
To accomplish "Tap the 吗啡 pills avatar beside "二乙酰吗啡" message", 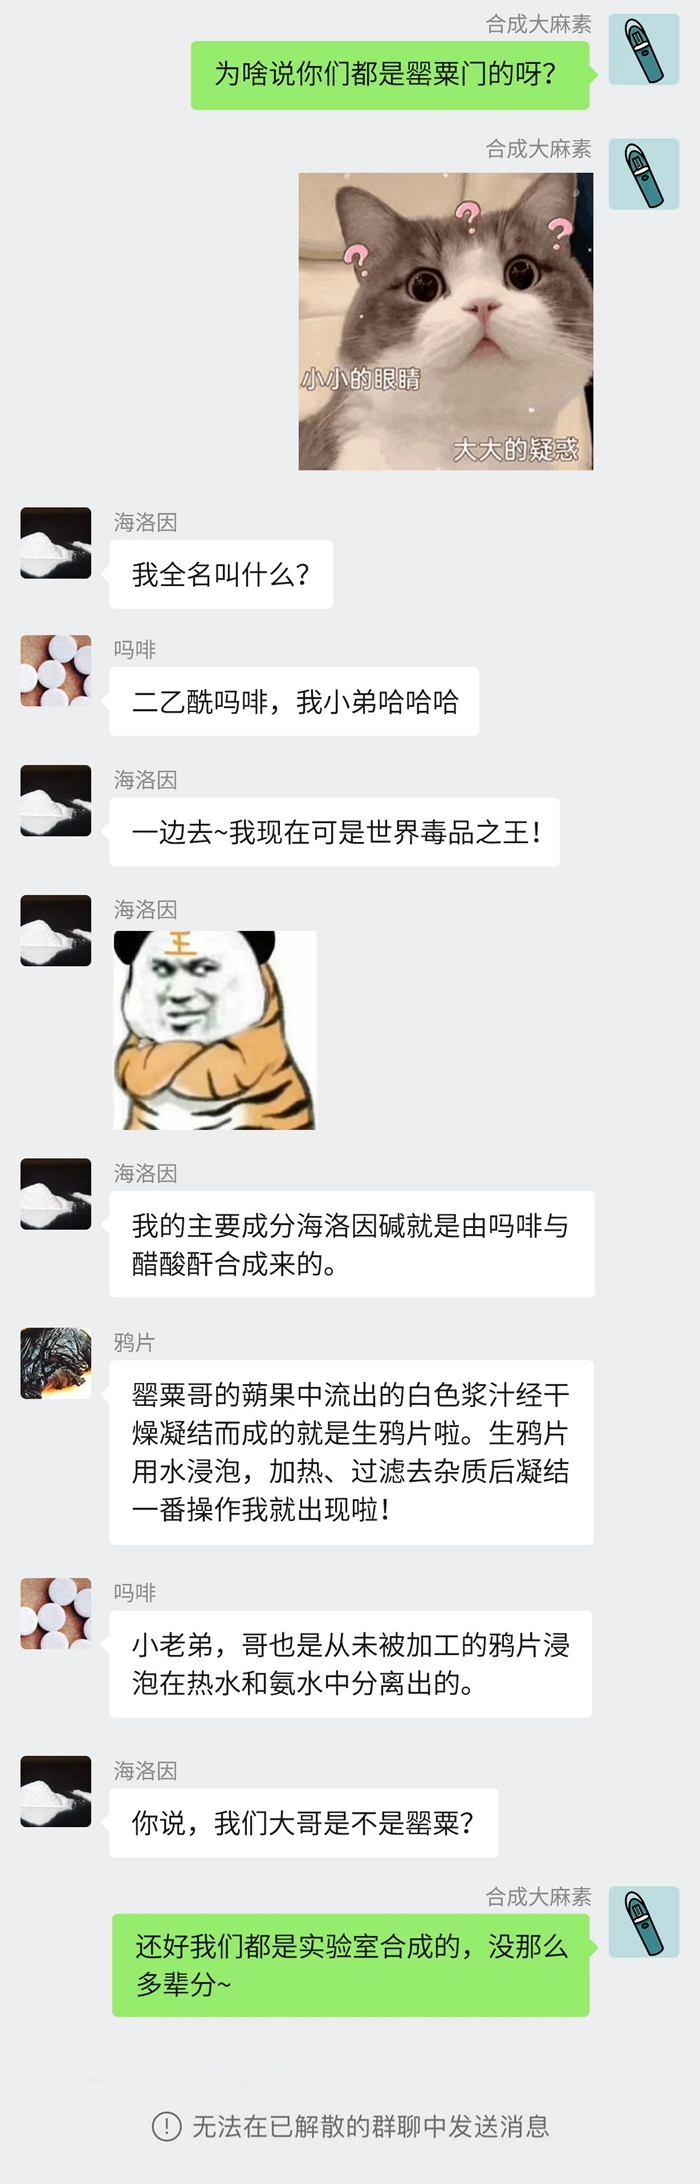I will point(56,670).
